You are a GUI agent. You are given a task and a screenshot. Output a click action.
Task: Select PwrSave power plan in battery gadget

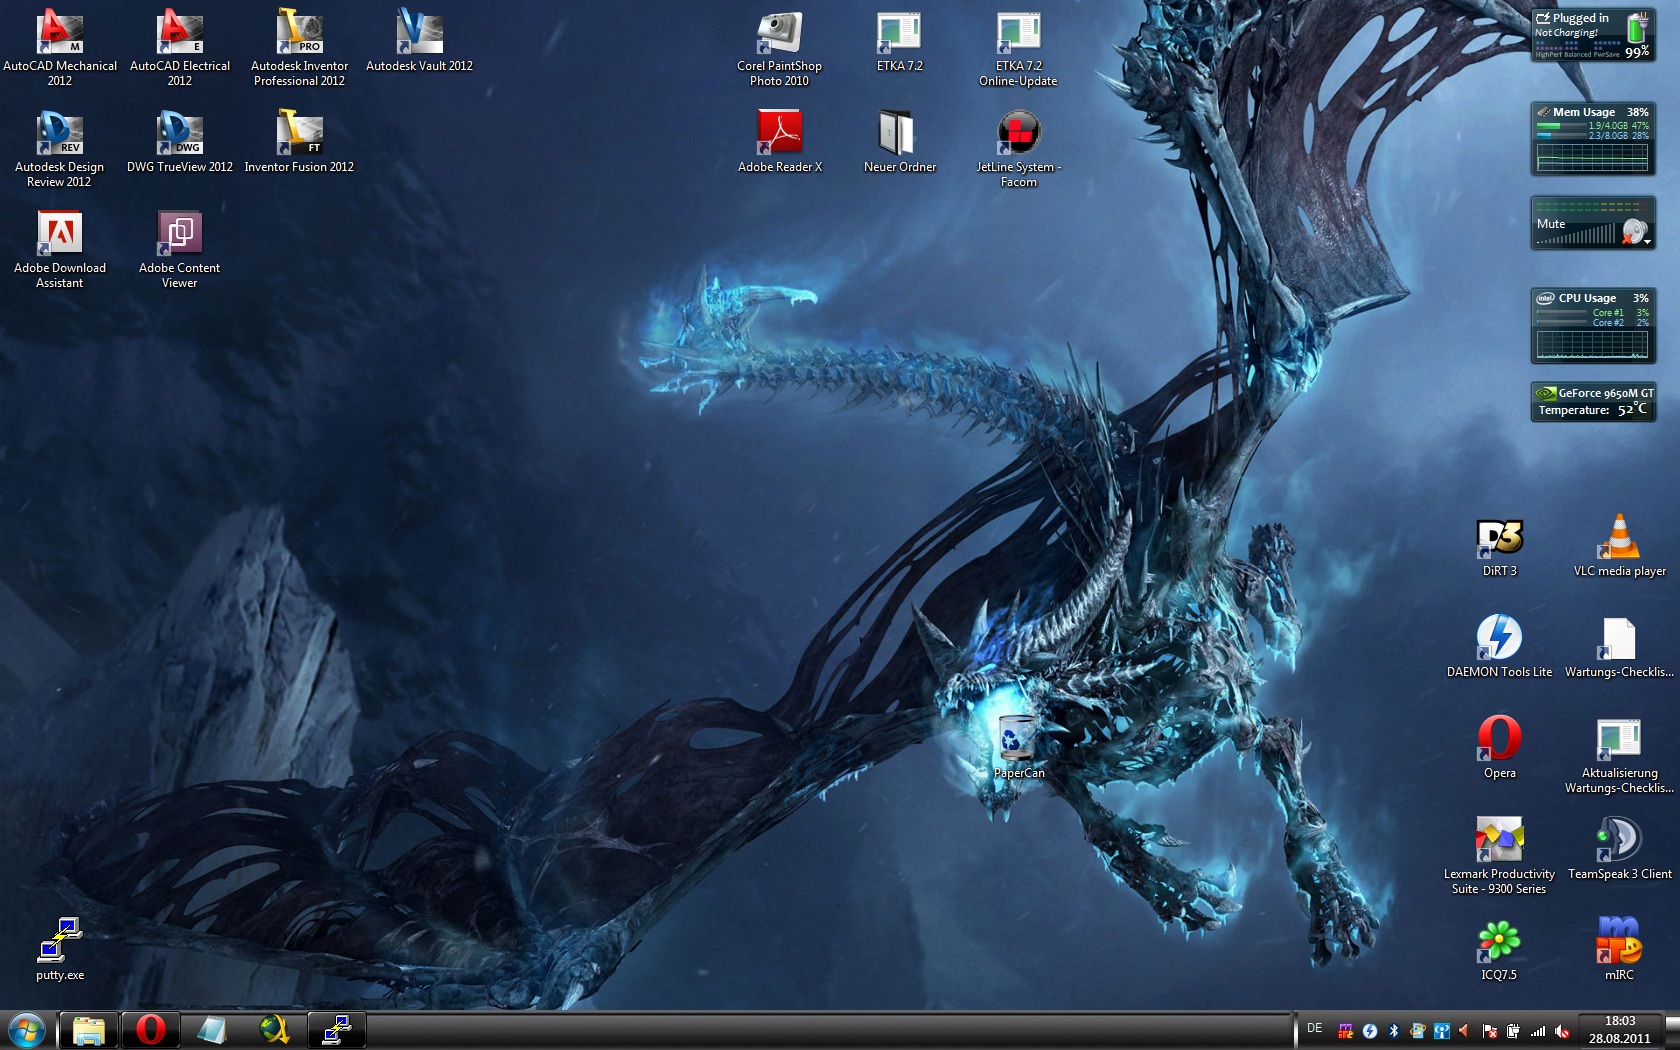[1606, 49]
